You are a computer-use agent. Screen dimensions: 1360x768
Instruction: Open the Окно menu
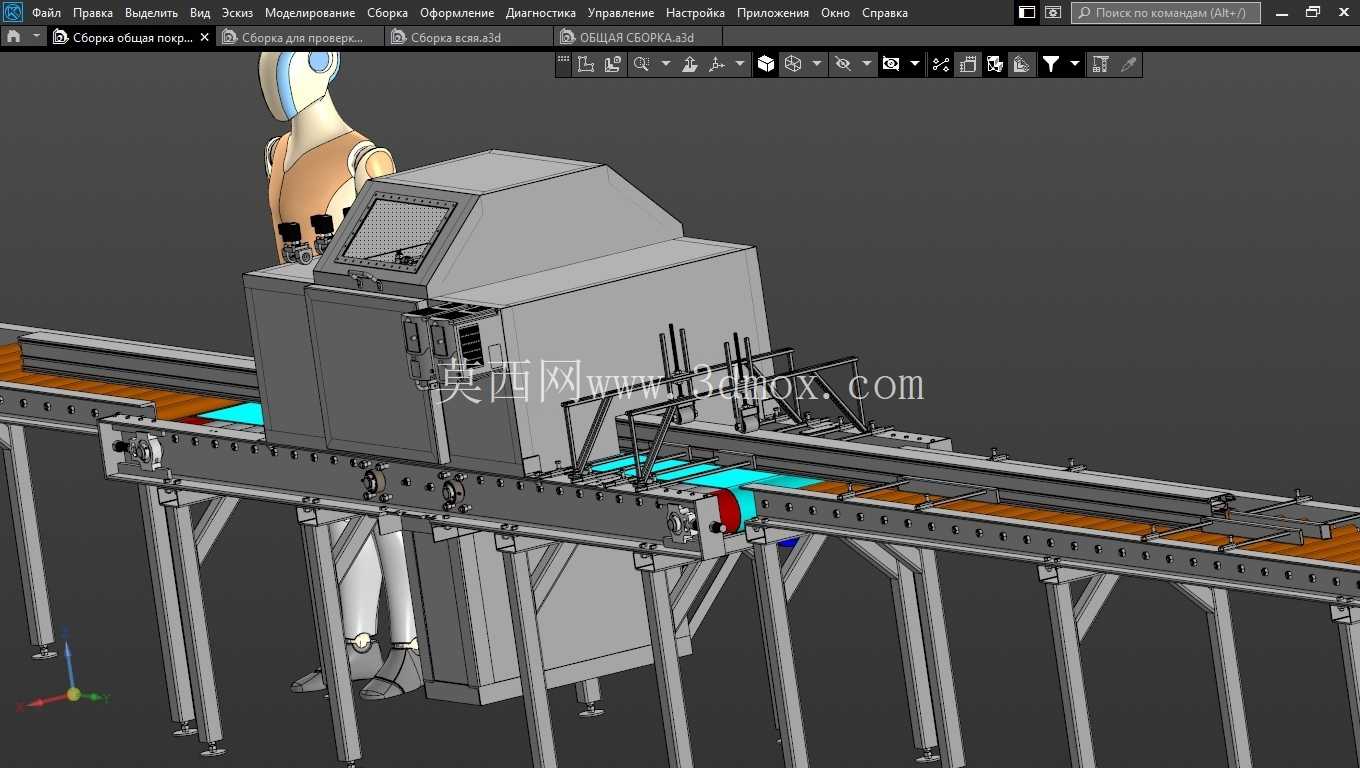pos(835,13)
